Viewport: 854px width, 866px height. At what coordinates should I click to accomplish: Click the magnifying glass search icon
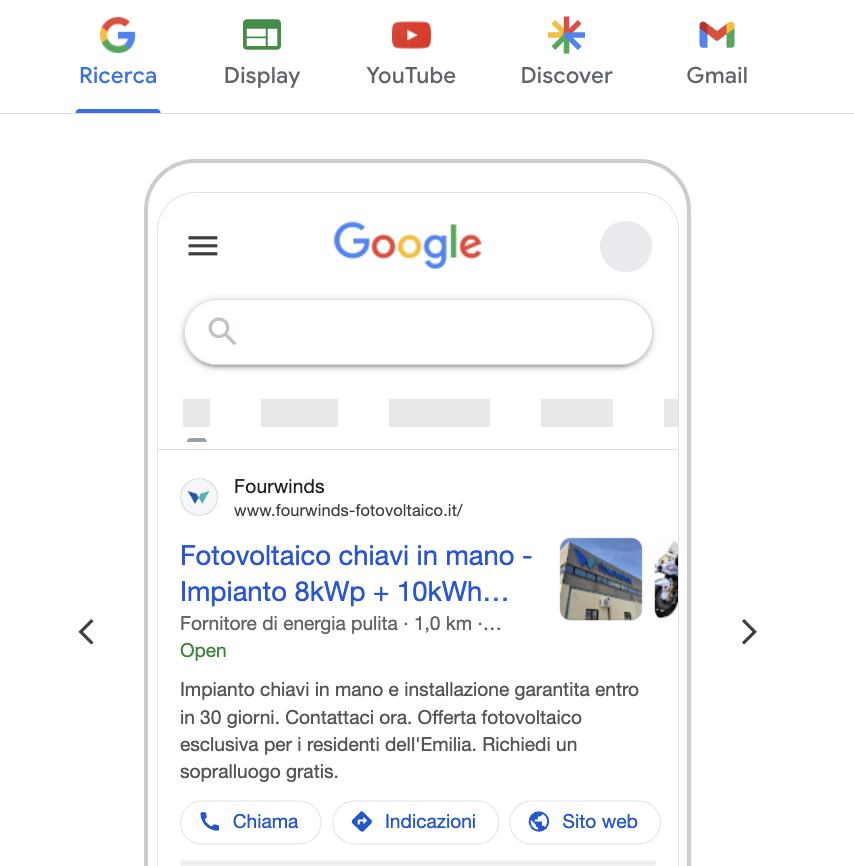(x=222, y=331)
